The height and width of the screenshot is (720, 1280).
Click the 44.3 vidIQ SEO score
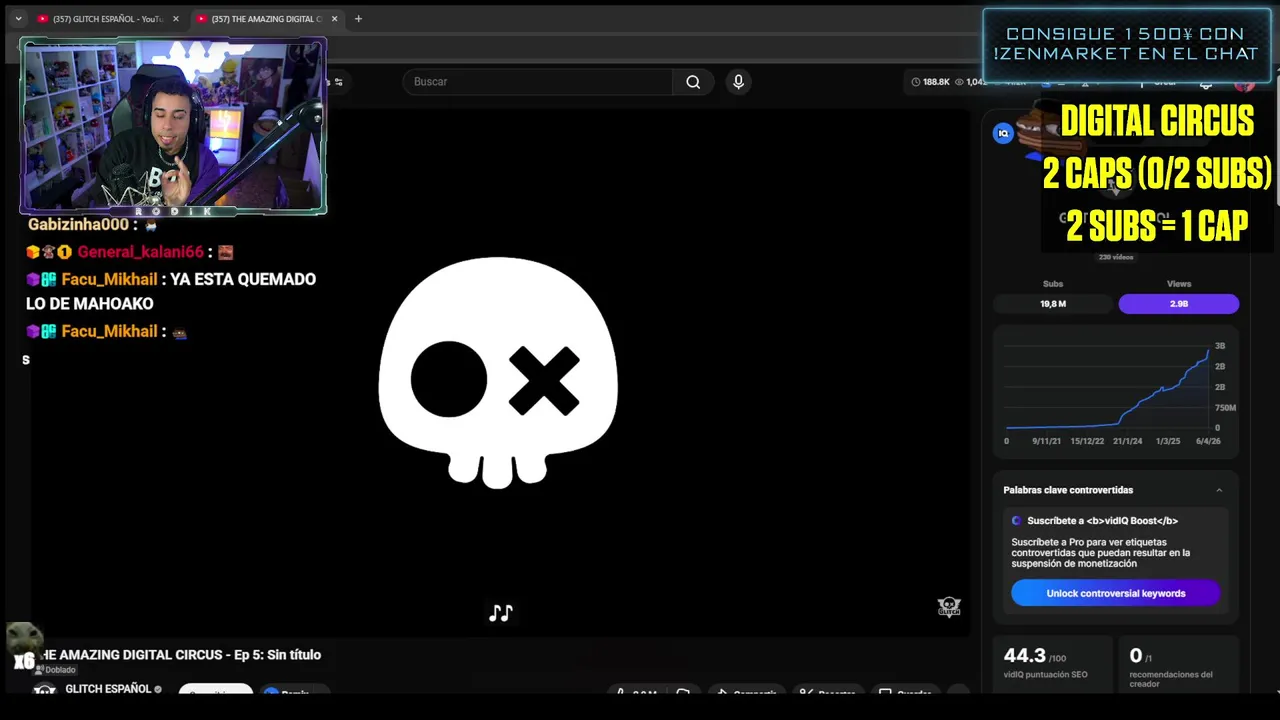coord(1025,656)
